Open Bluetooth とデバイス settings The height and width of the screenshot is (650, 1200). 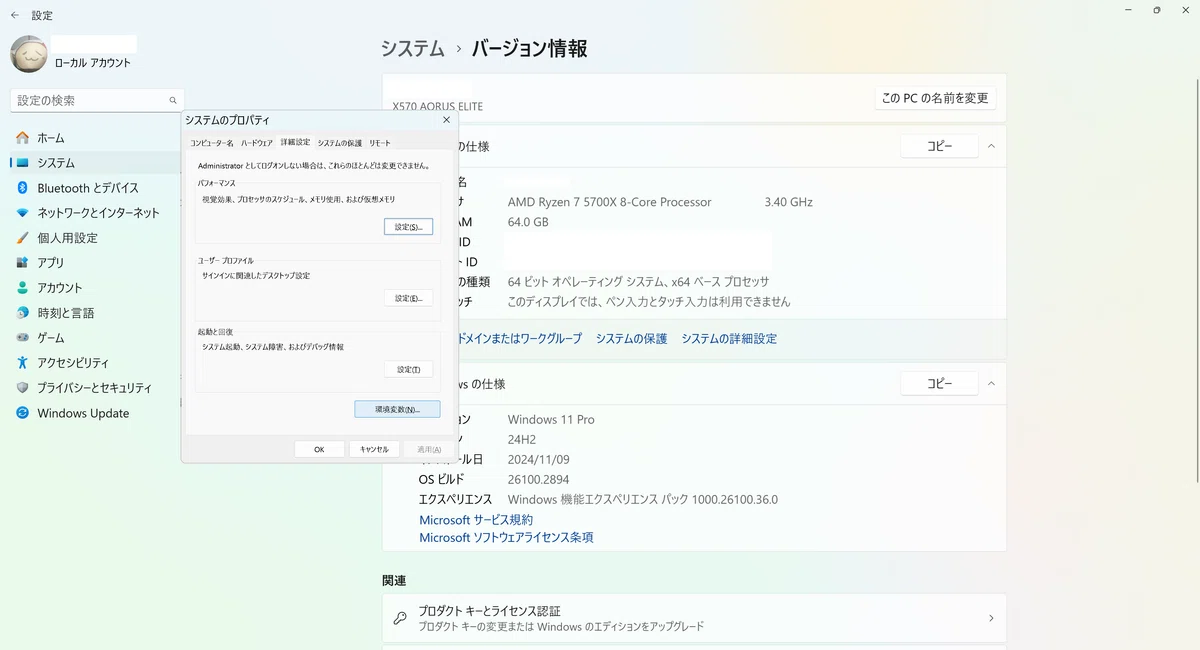(x=95, y=188)
